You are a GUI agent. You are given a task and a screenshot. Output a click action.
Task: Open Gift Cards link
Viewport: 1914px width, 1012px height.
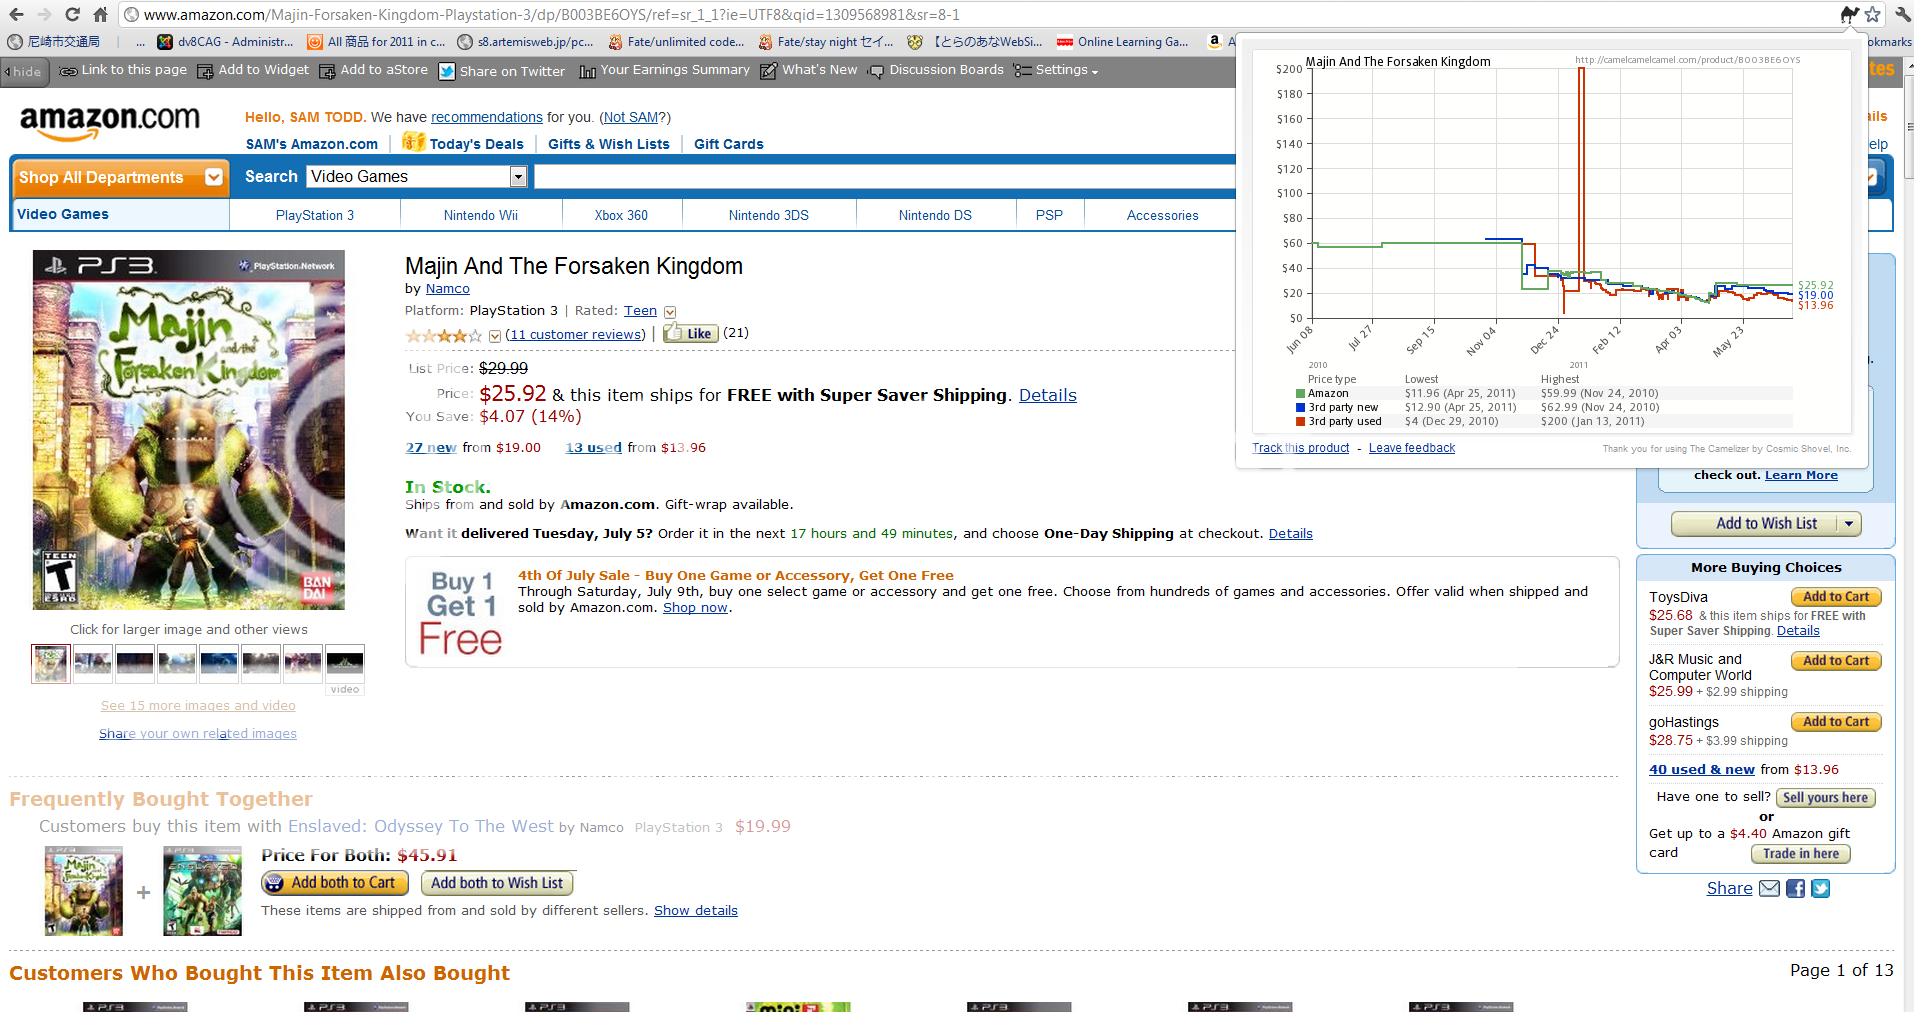pyautogui.click(x=729, y=144)
